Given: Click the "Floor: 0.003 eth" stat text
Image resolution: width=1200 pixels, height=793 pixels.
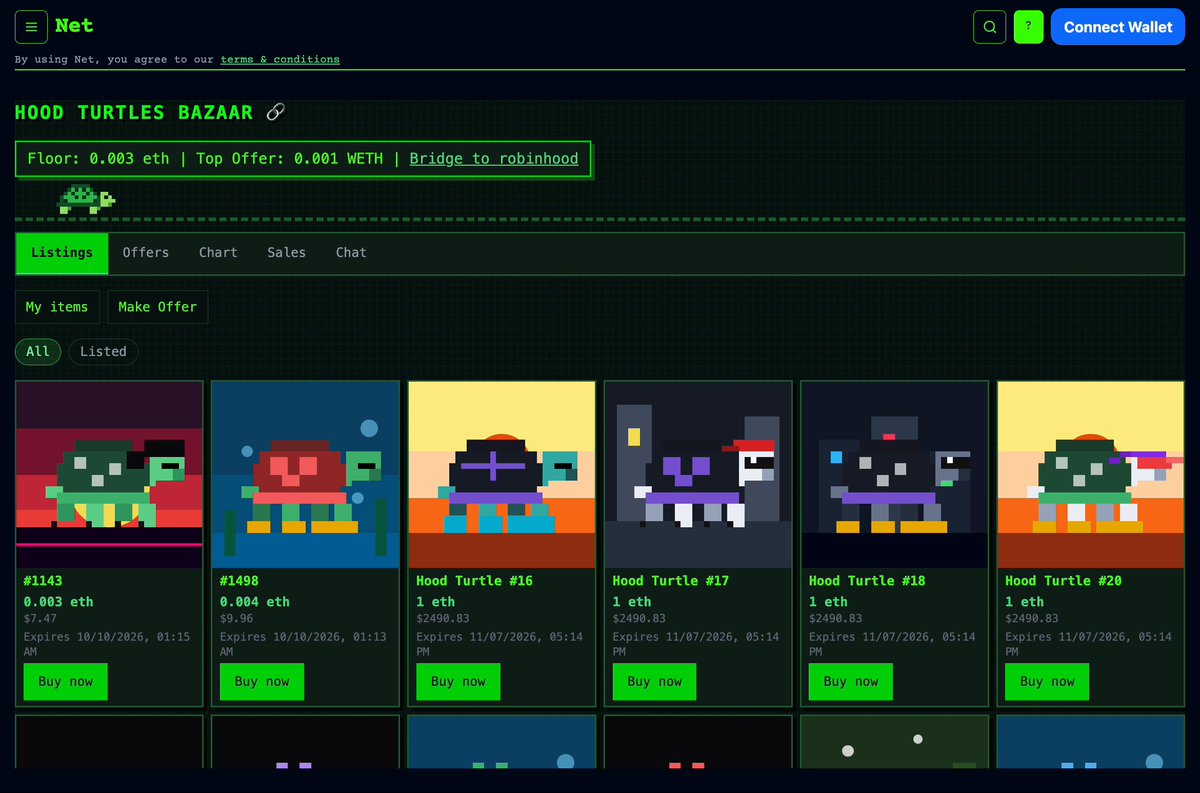Looking at the screenshot, I should coord(99,158).
